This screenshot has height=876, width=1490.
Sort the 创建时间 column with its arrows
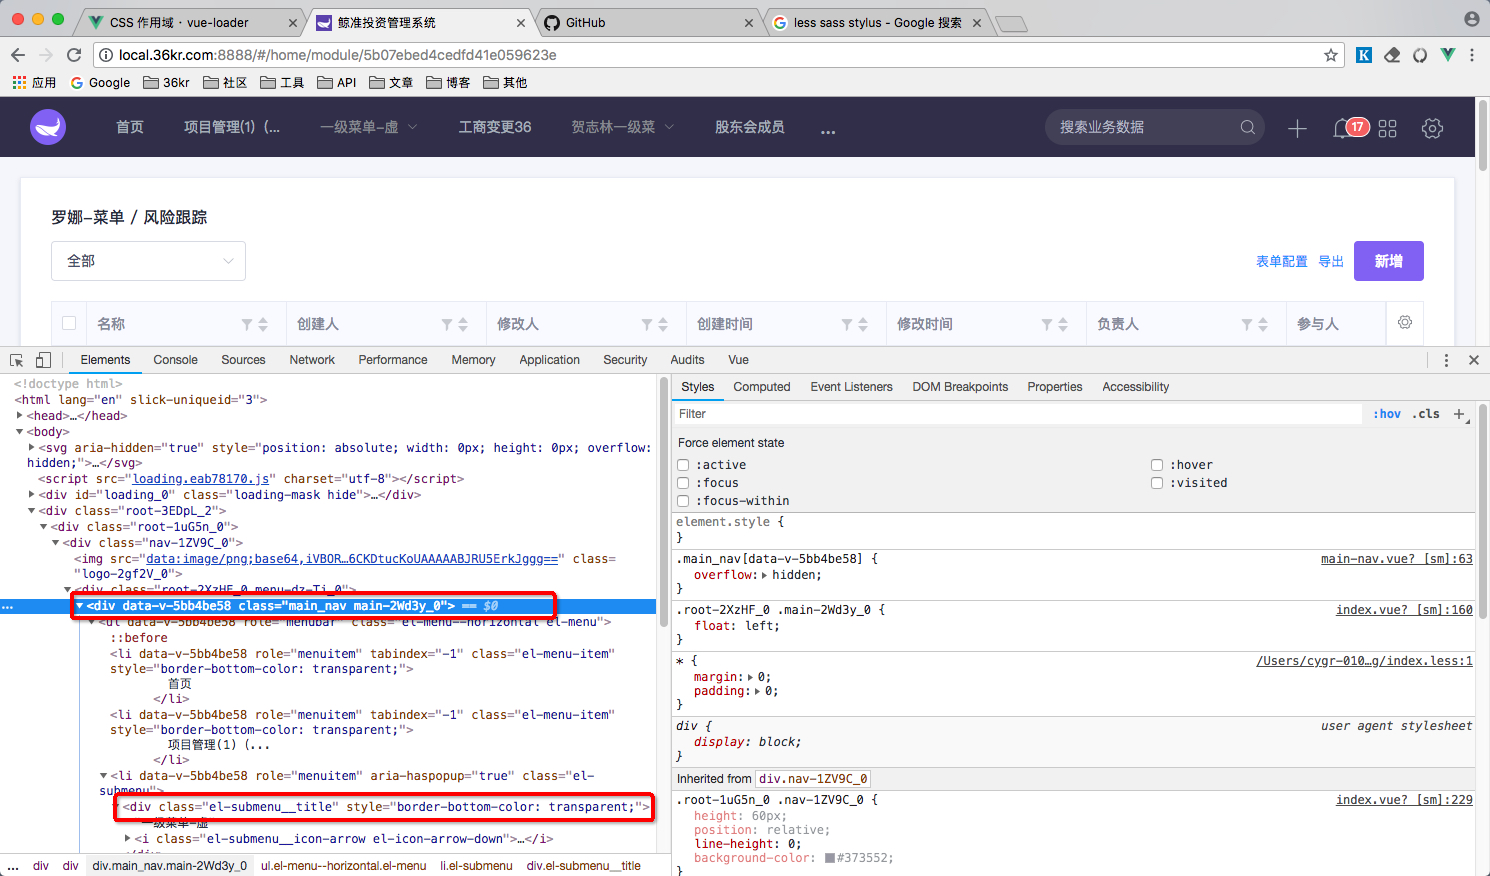(863, 324)
